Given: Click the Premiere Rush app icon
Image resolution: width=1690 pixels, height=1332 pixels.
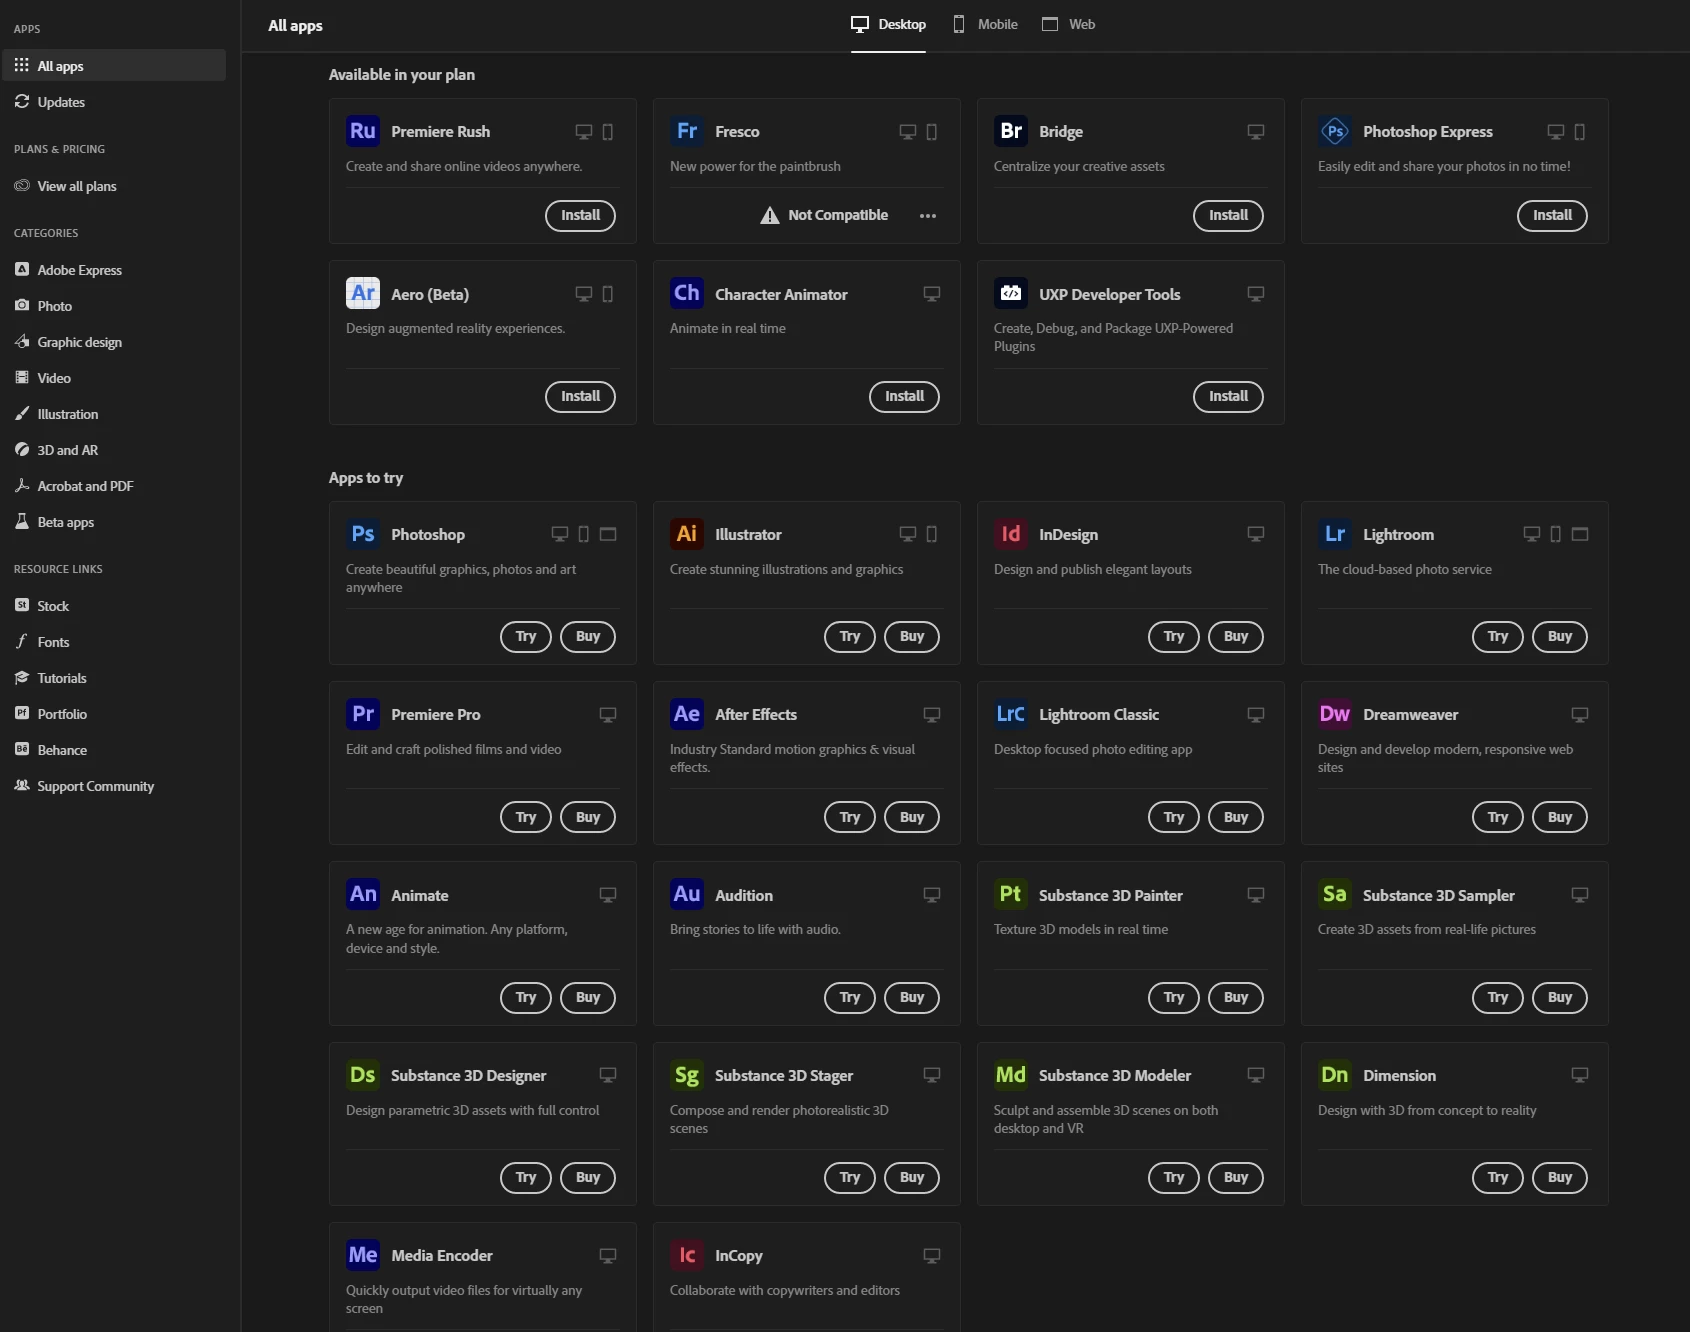Looking at the screenshot, I should pos(363,131).
